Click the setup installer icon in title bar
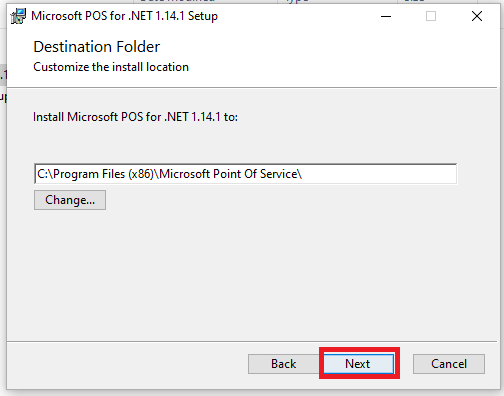 click(18, 16)
